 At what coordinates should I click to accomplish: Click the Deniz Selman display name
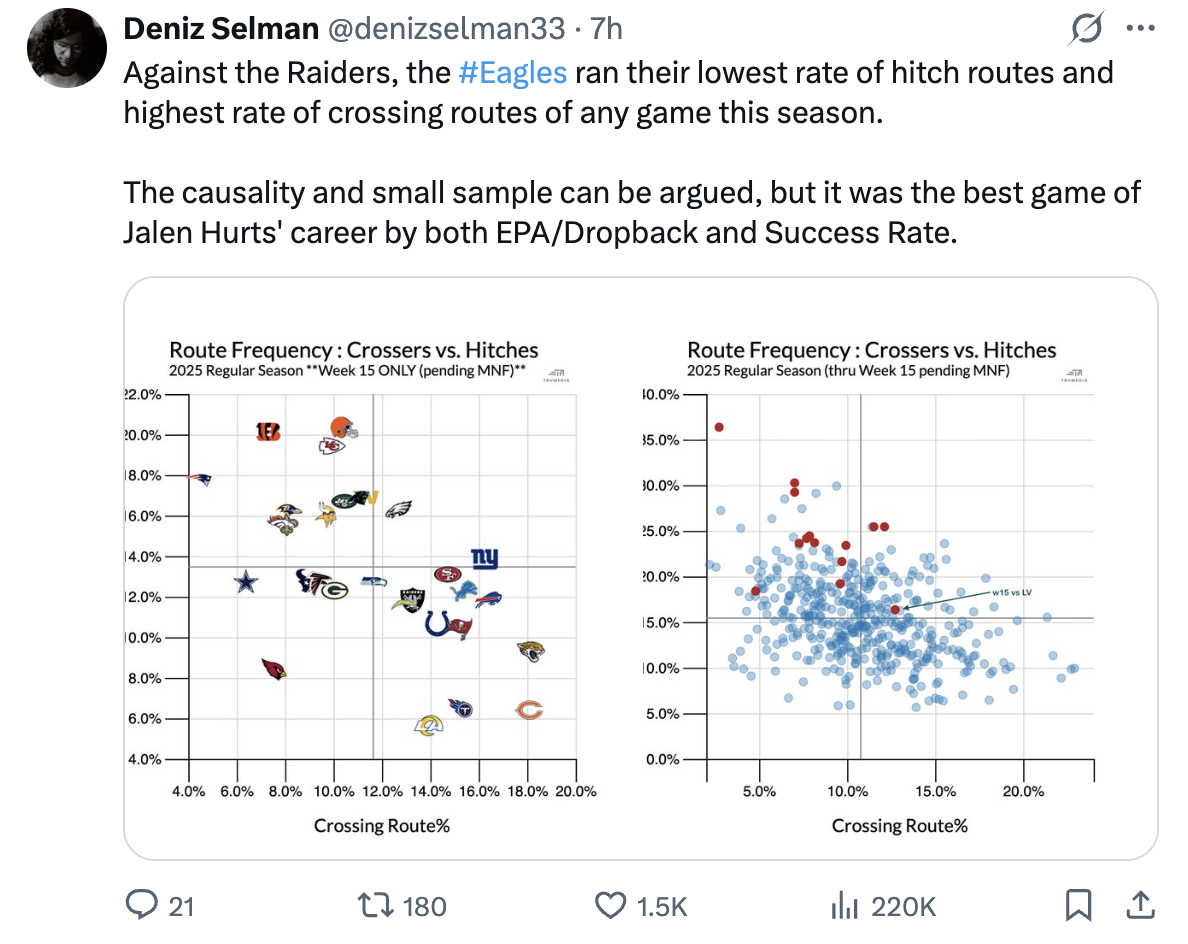220,30
